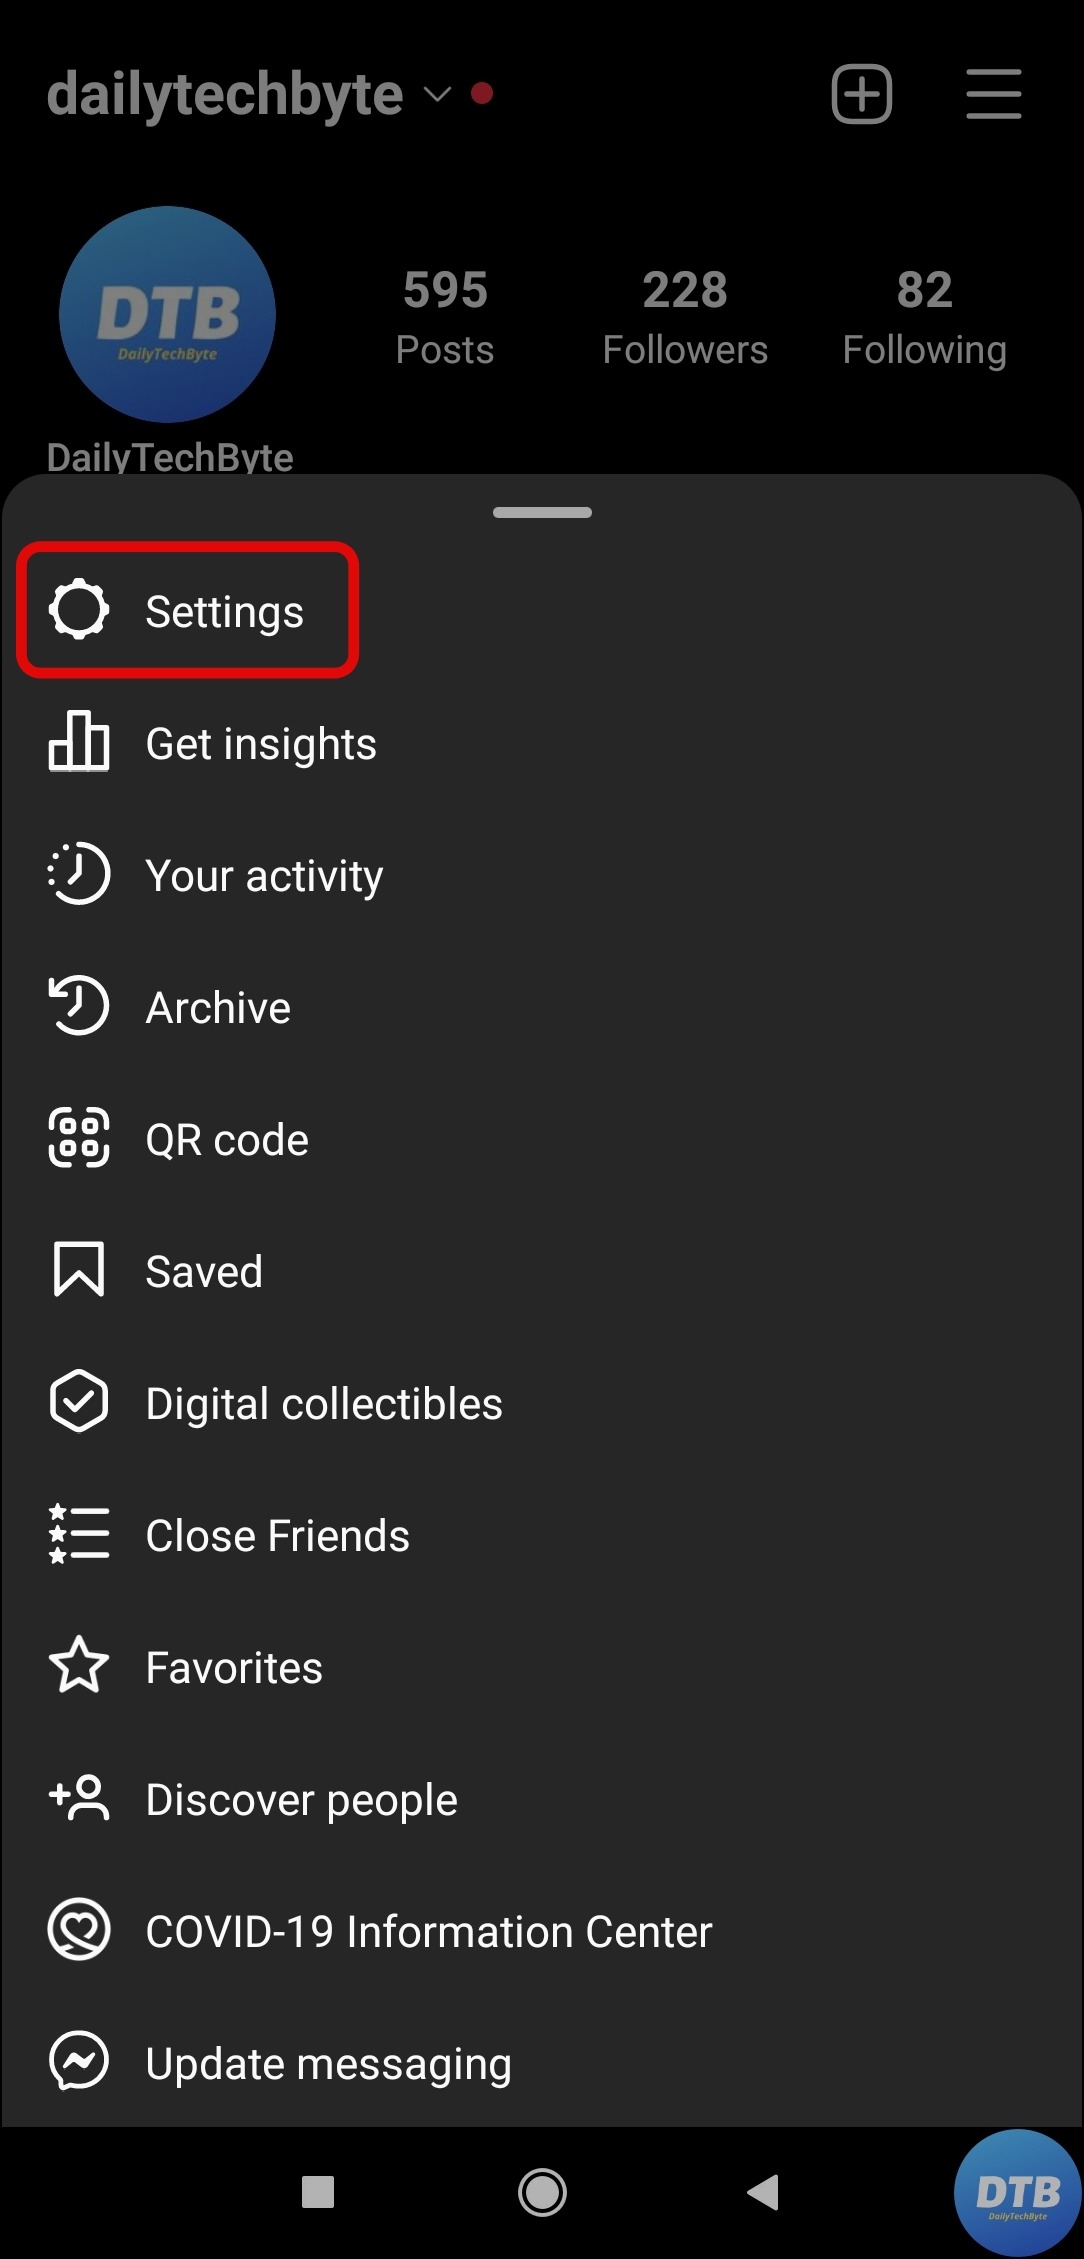Open Saved posts bookmark icon

(78, 1270)
